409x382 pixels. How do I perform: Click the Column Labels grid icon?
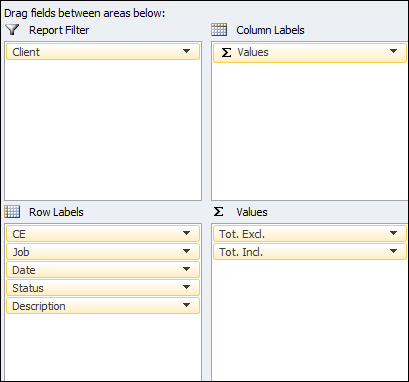pos(219,30)
